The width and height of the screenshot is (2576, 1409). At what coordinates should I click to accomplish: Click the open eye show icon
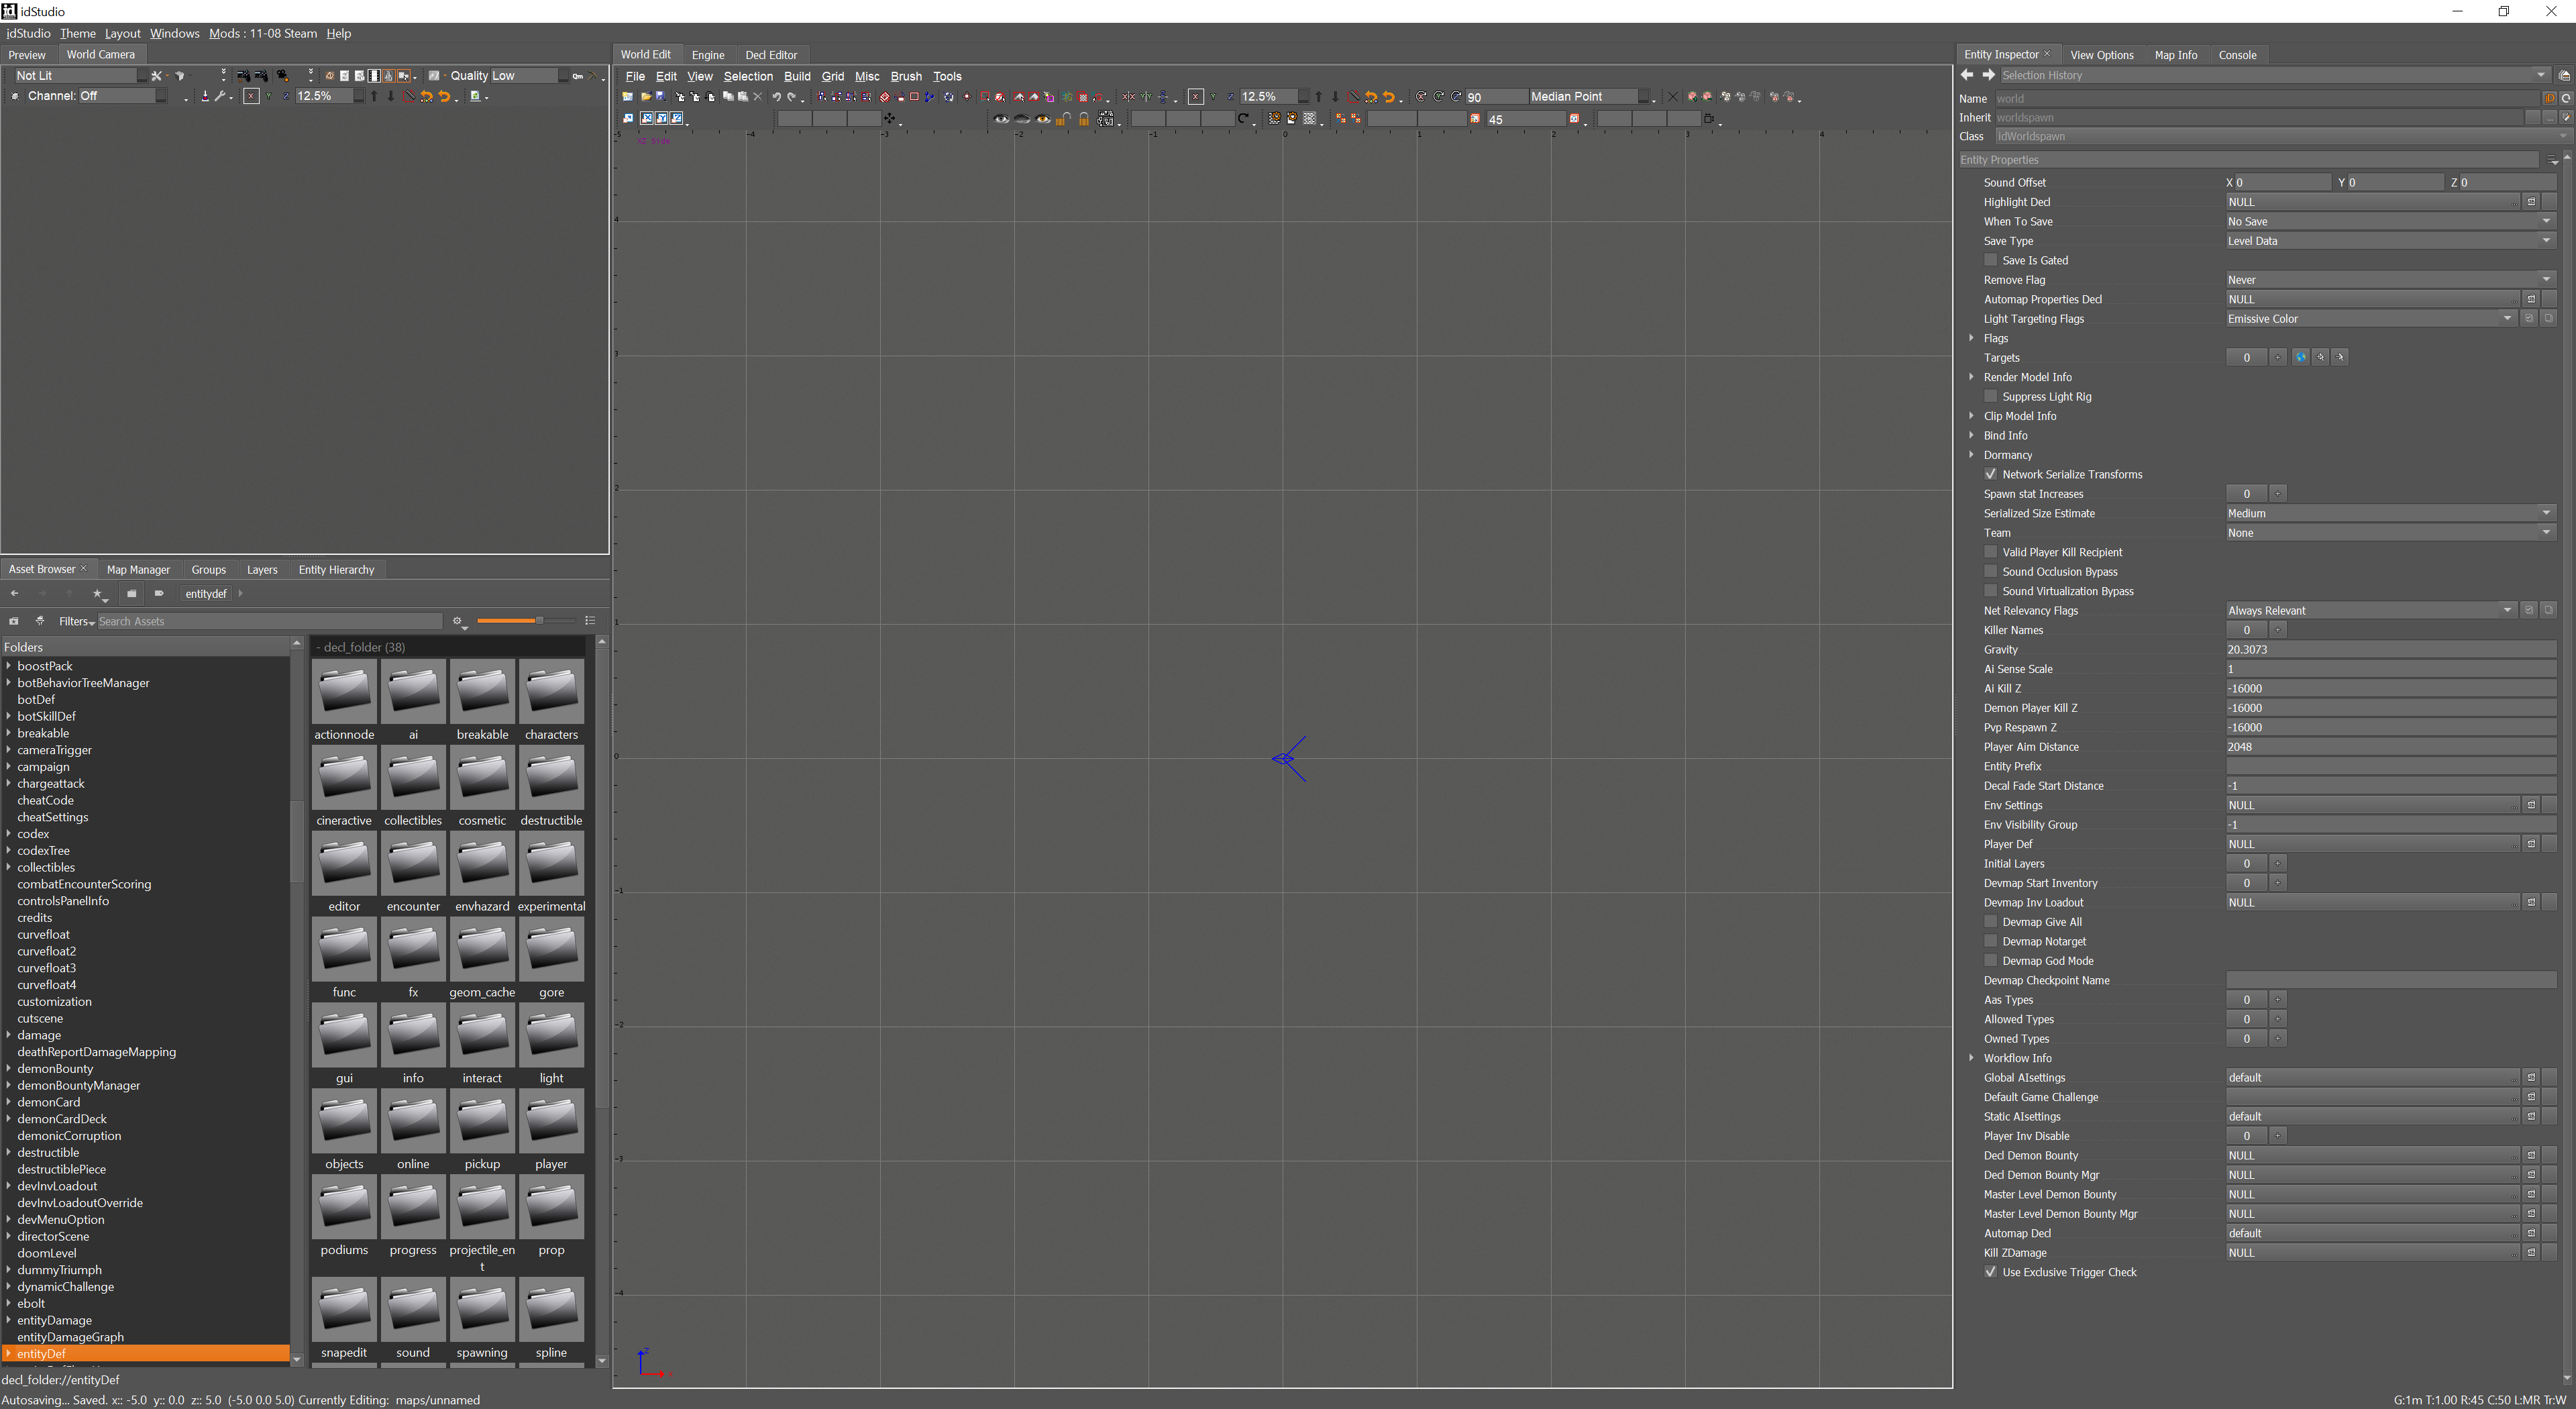tap(1001, 119)
